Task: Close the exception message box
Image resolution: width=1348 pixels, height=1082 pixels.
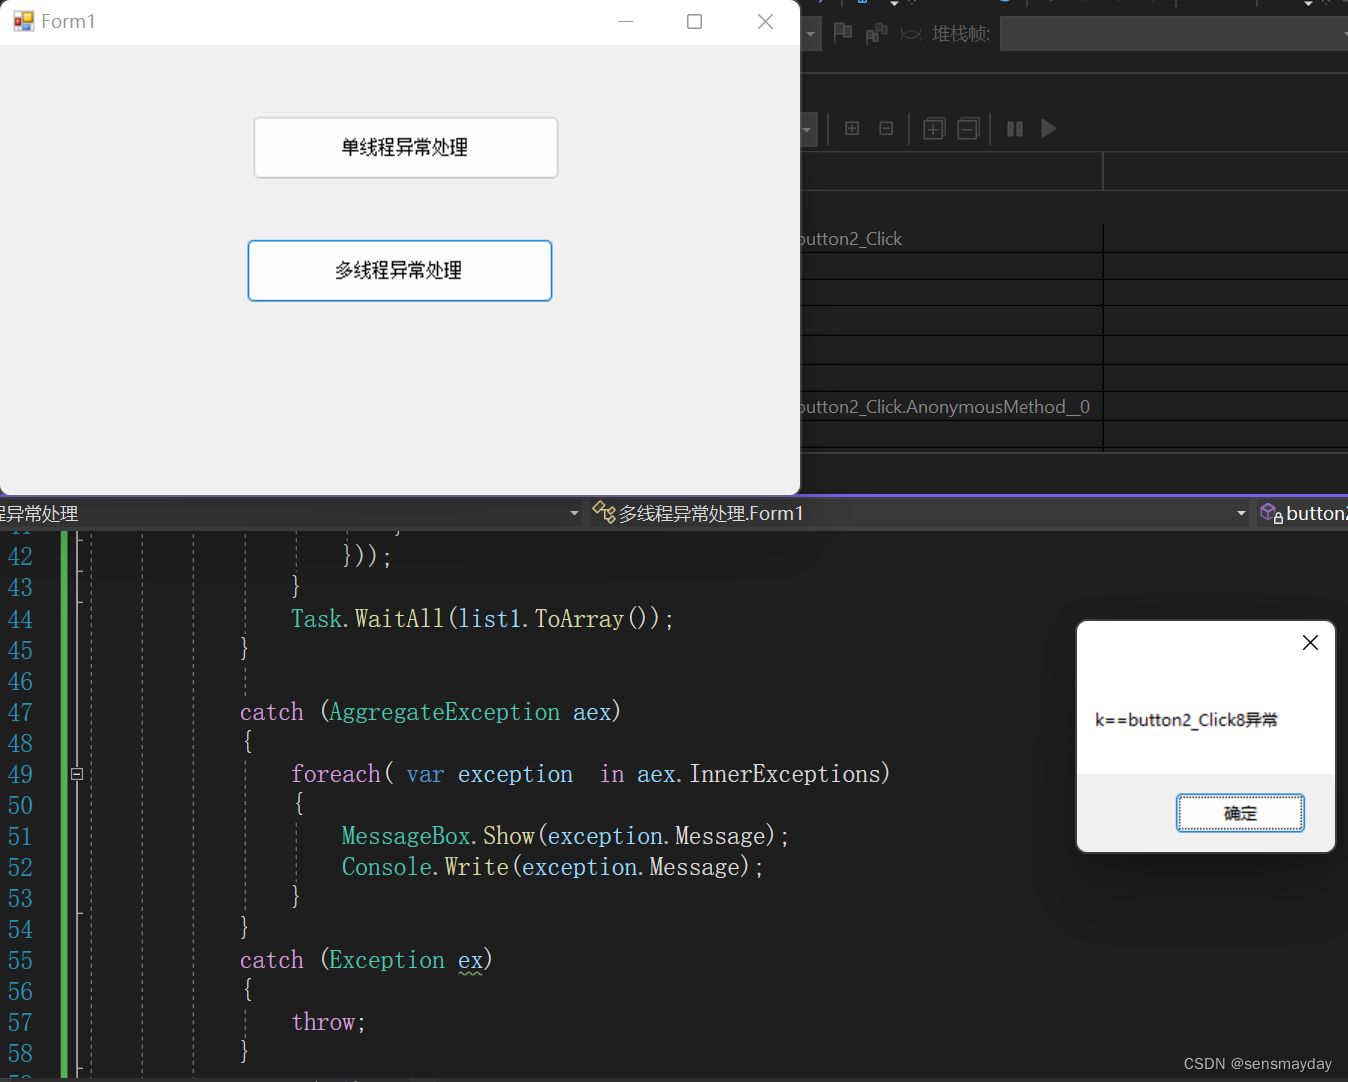Action: click(1310, 643)
